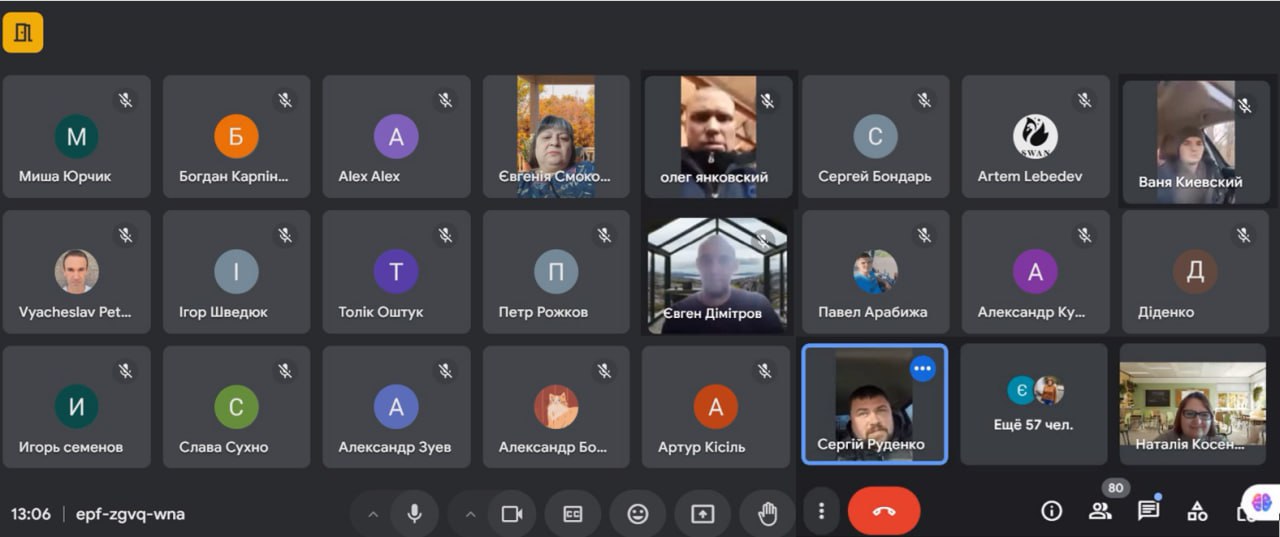Image resolution: width=1280 pixels, height=537 pixels.
Task: Click the 'Діденко' name label
Action: click(1165, 312)
